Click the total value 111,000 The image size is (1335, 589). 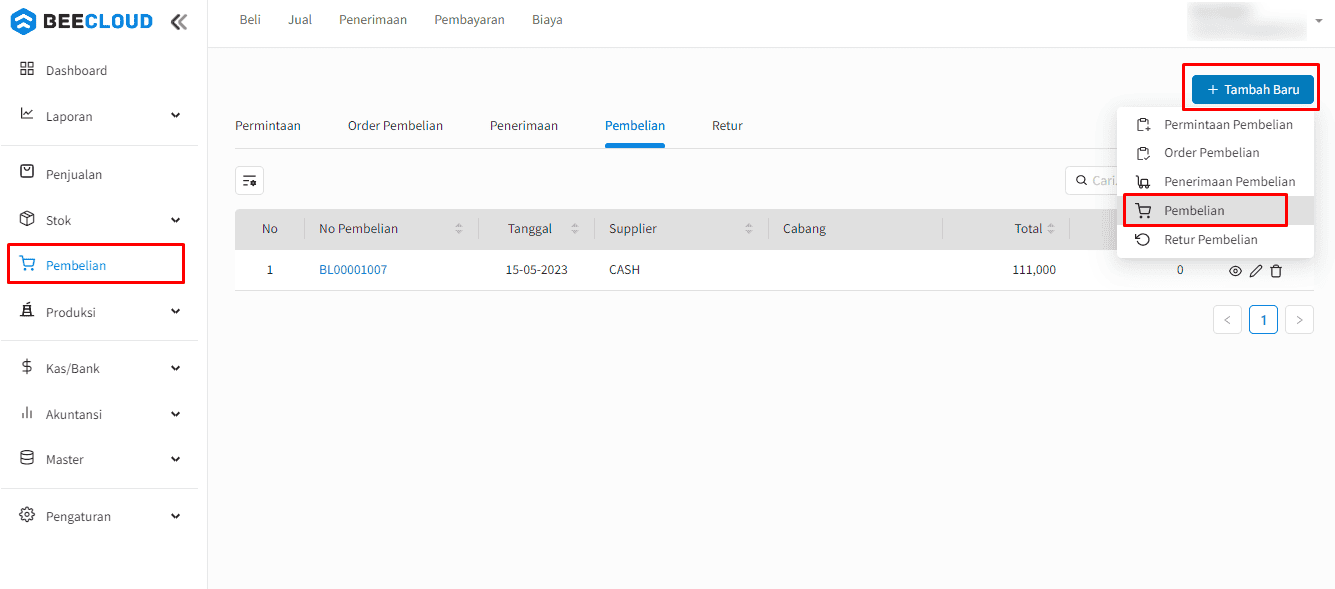(1034, 270)
